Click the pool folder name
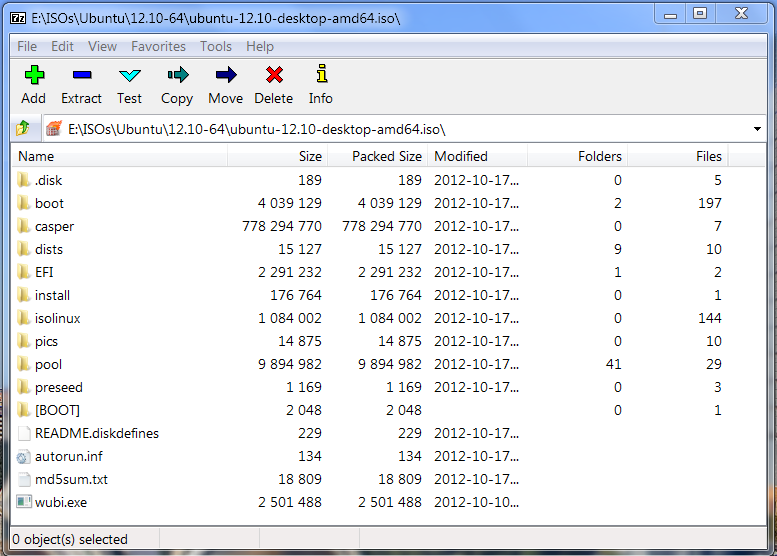The image size is (777, 556). 49,364
